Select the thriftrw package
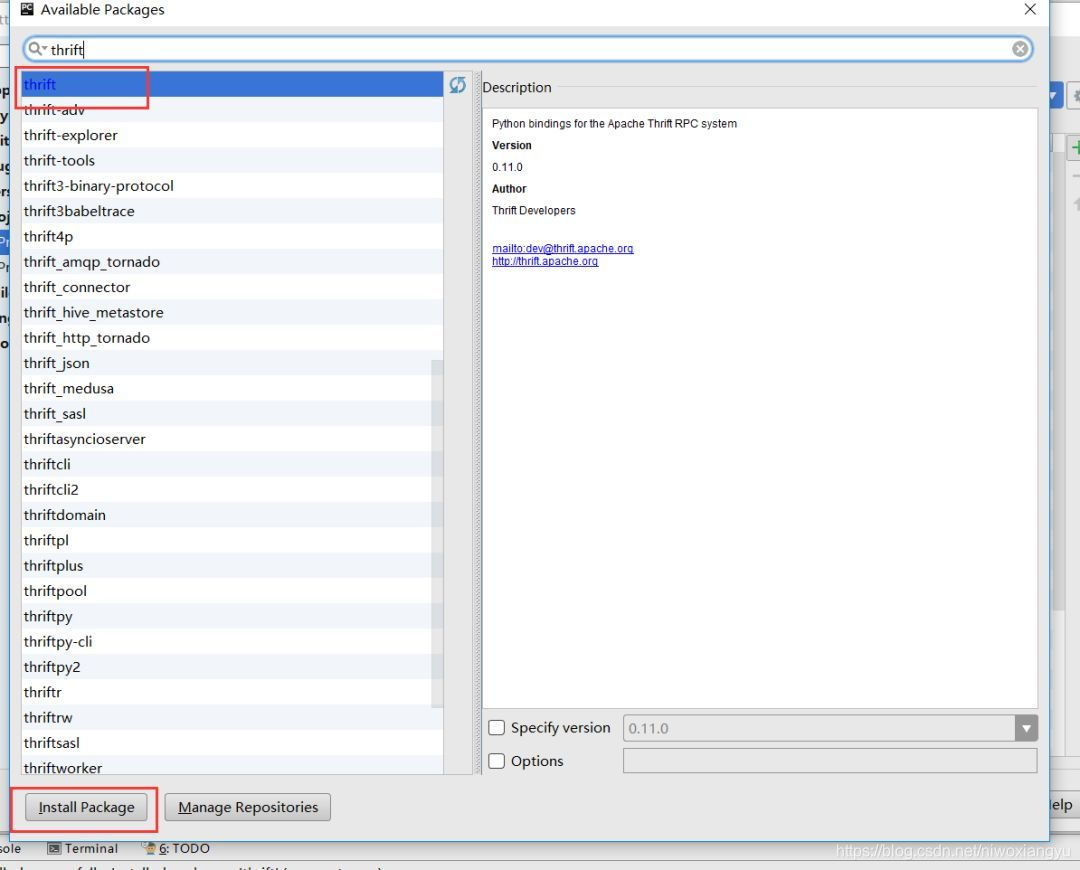This screenshot has width=1080, height=870. tap(232, 717)
